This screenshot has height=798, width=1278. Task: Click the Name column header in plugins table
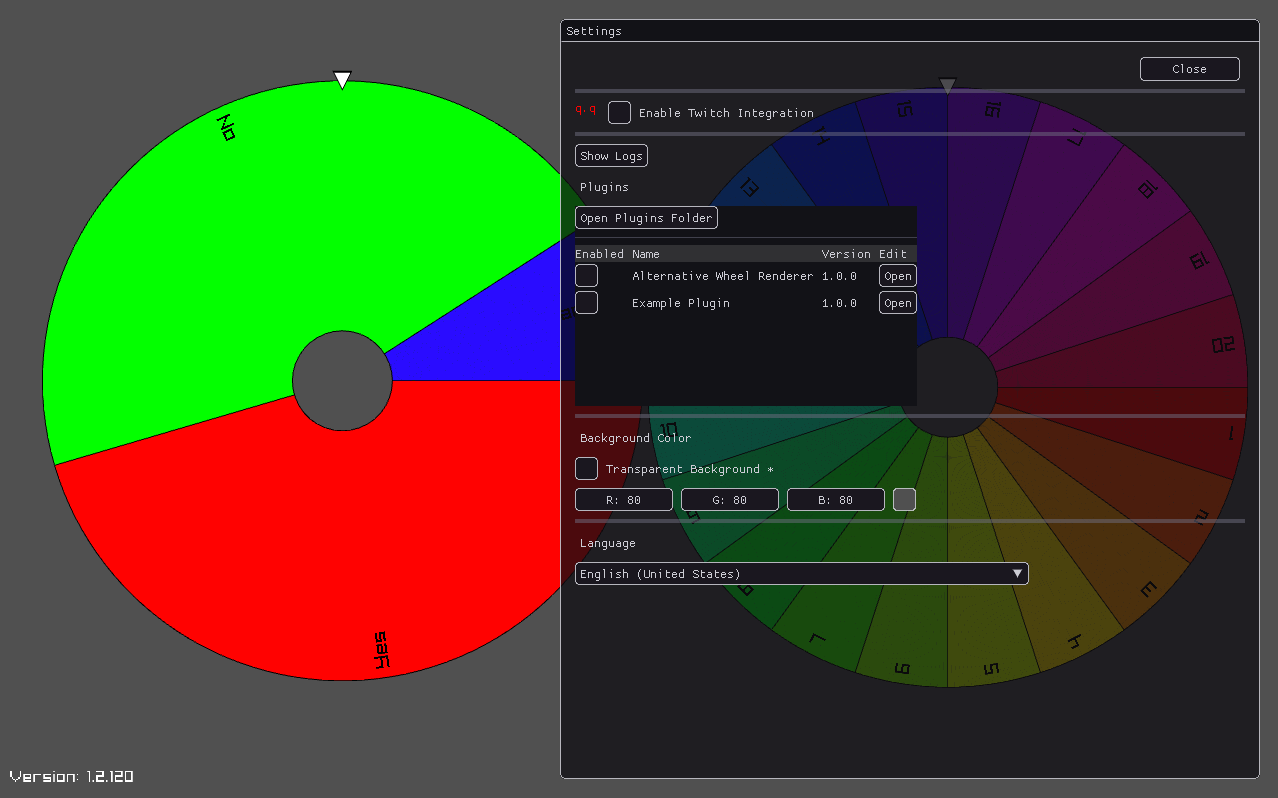[x=646, y=254]
